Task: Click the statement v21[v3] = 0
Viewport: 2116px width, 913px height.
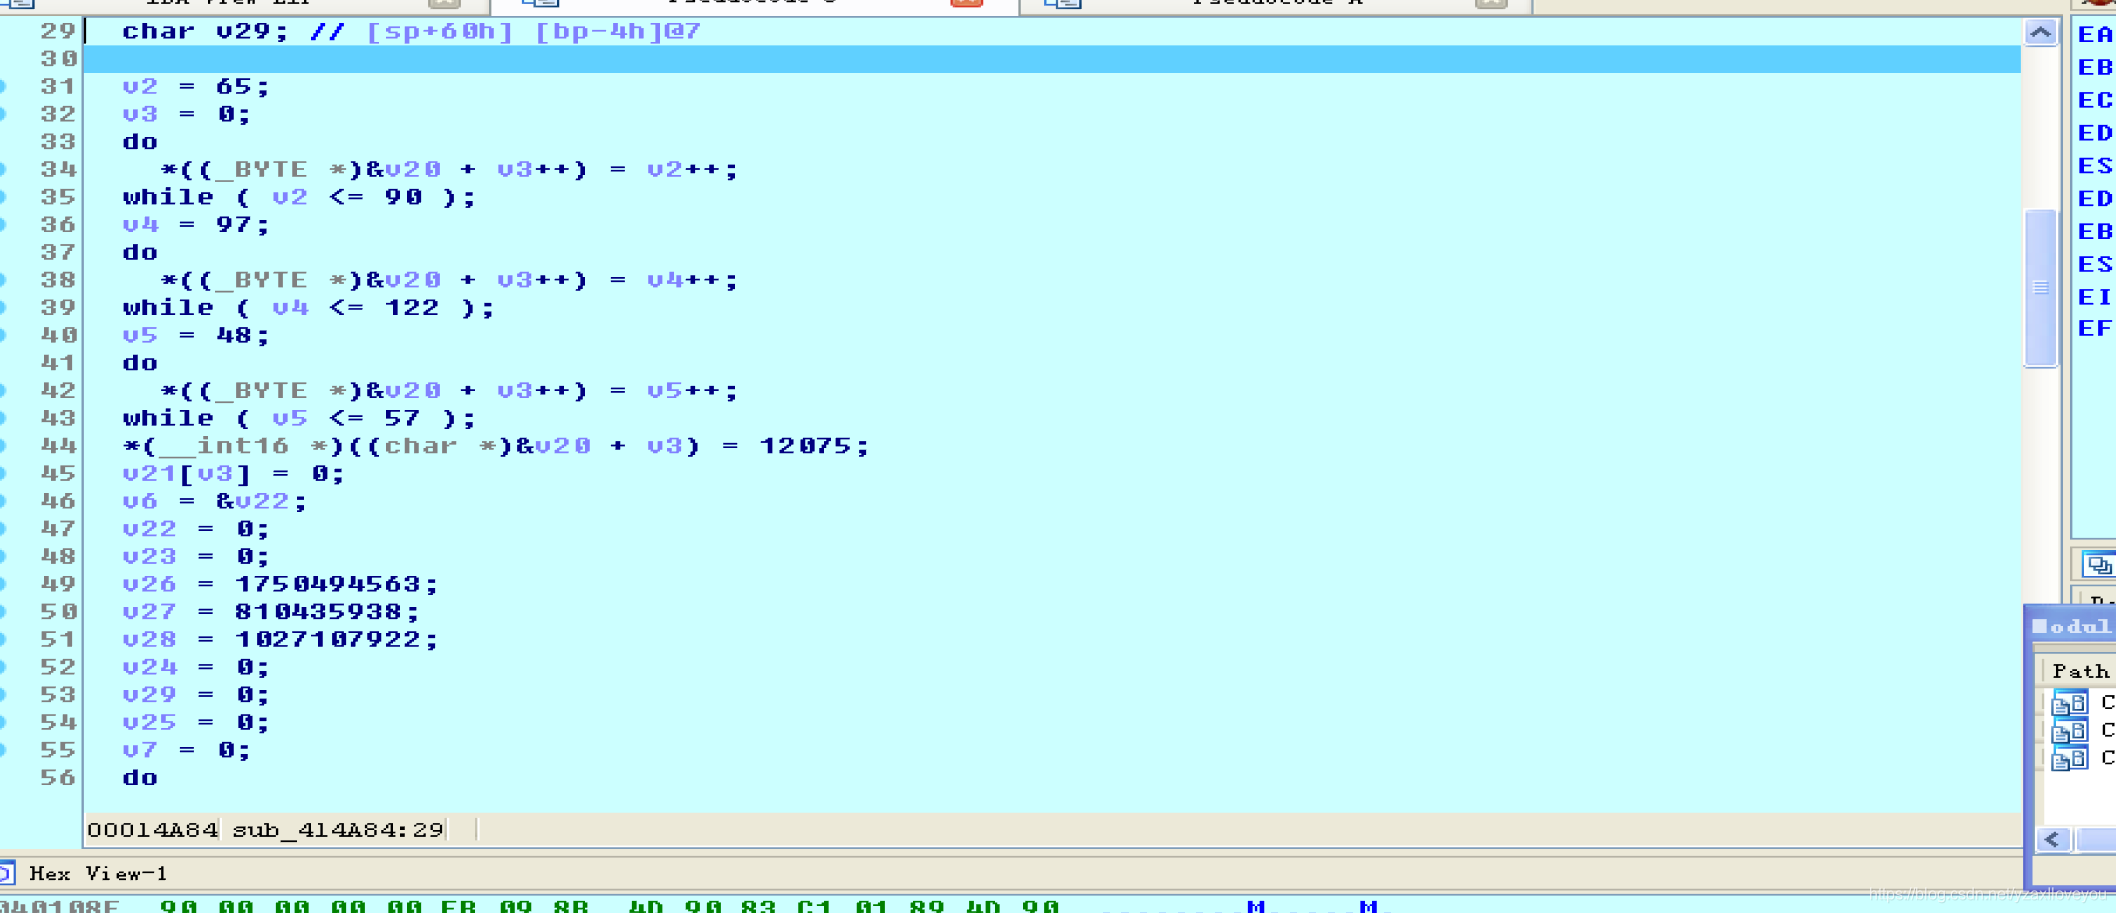Action: click(233, 473)
